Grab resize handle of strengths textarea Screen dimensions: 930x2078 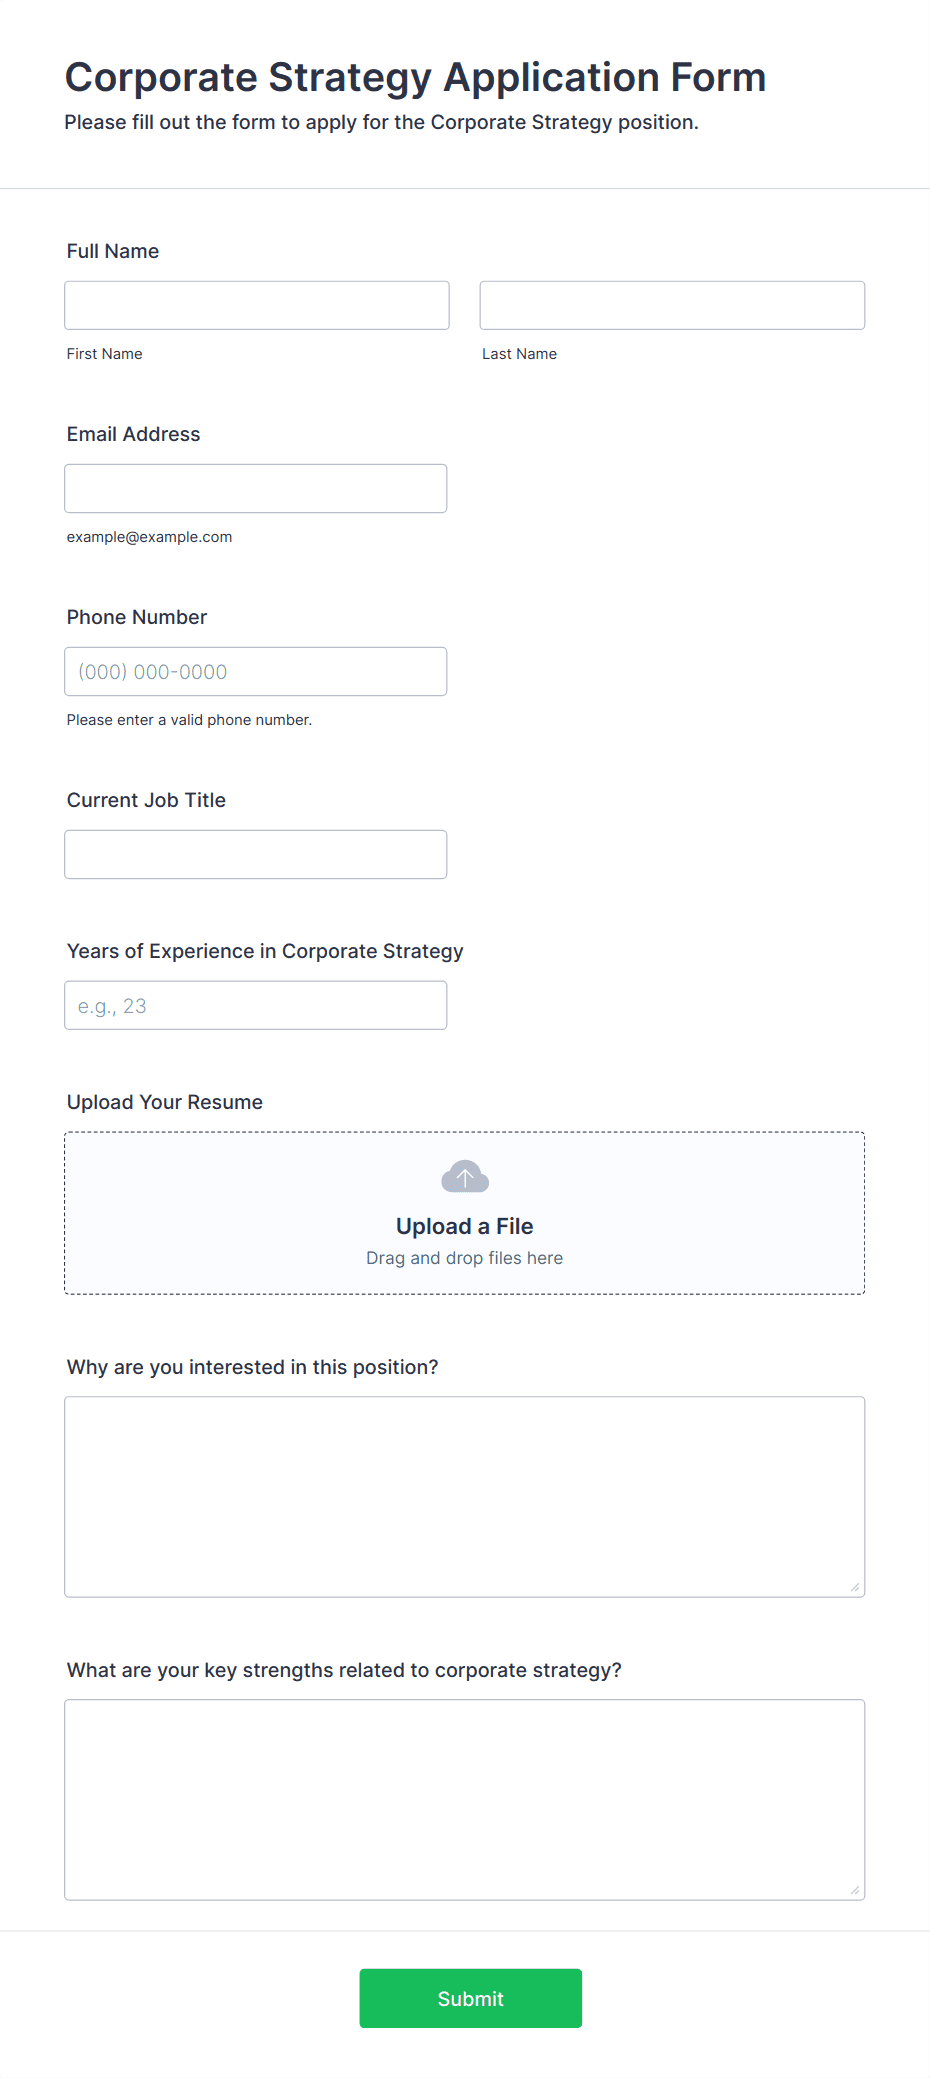click(855, 1890)
